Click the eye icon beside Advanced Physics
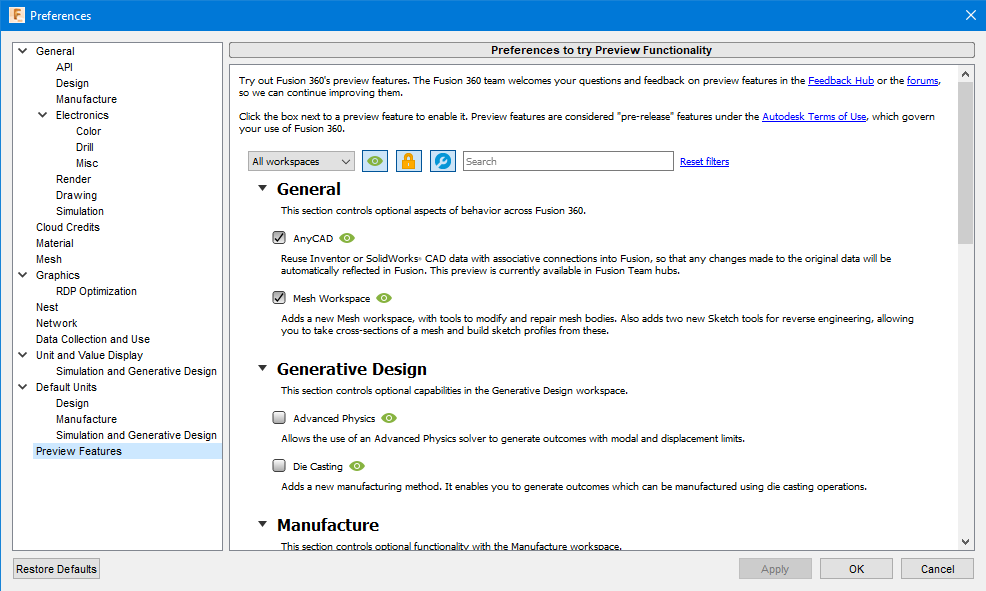 coord(389,418)
